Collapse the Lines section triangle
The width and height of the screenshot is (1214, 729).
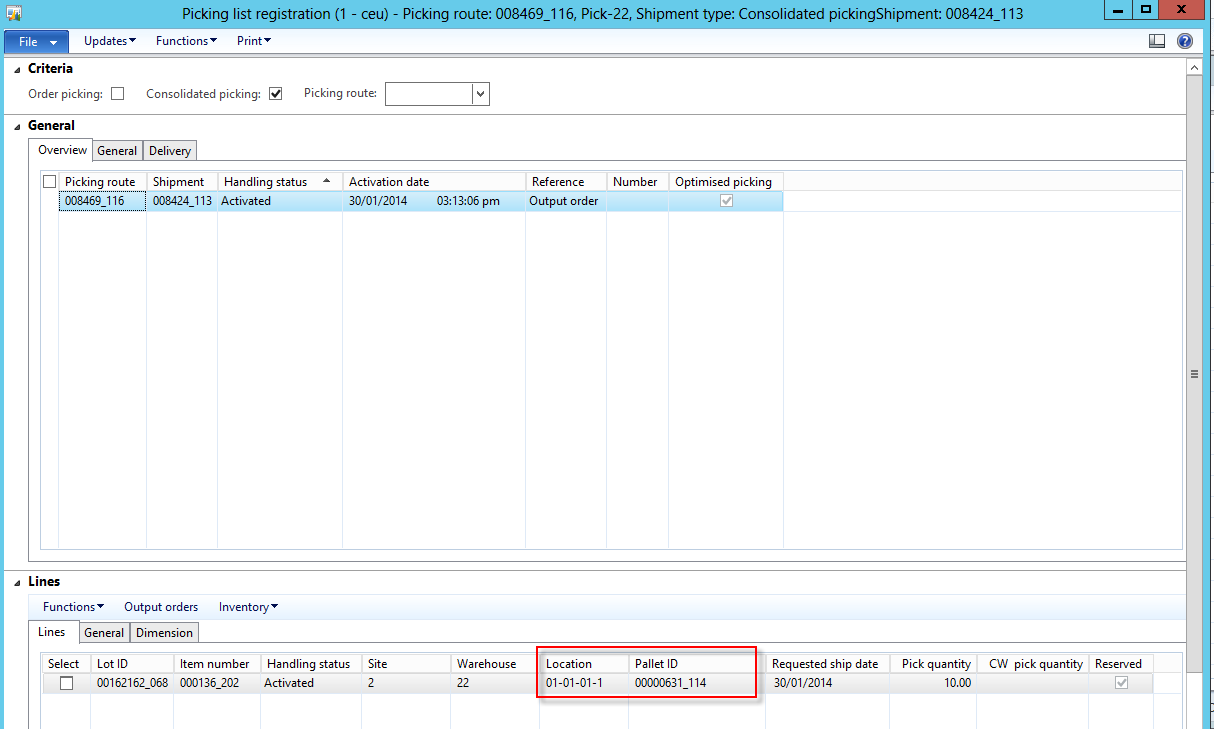pos(16,582)
